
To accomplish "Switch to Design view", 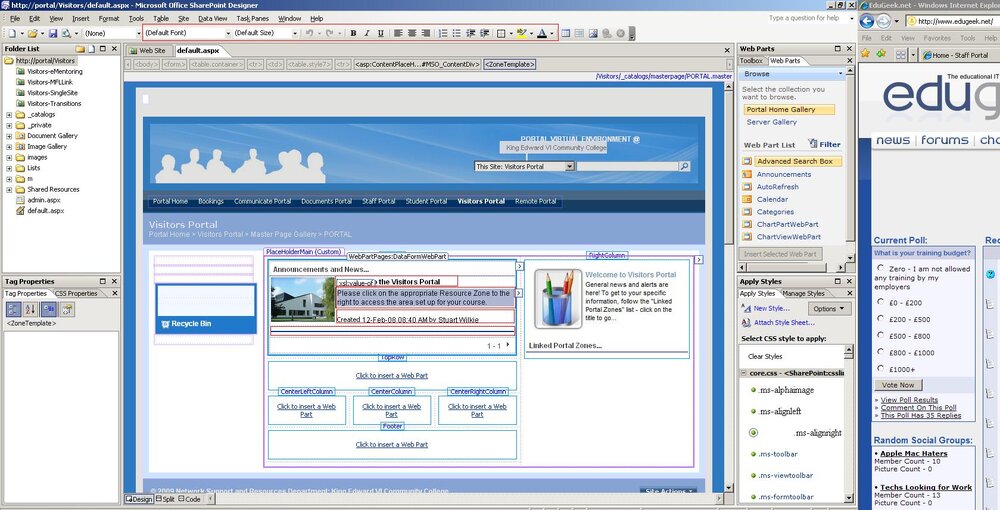I will coord(138,499).
